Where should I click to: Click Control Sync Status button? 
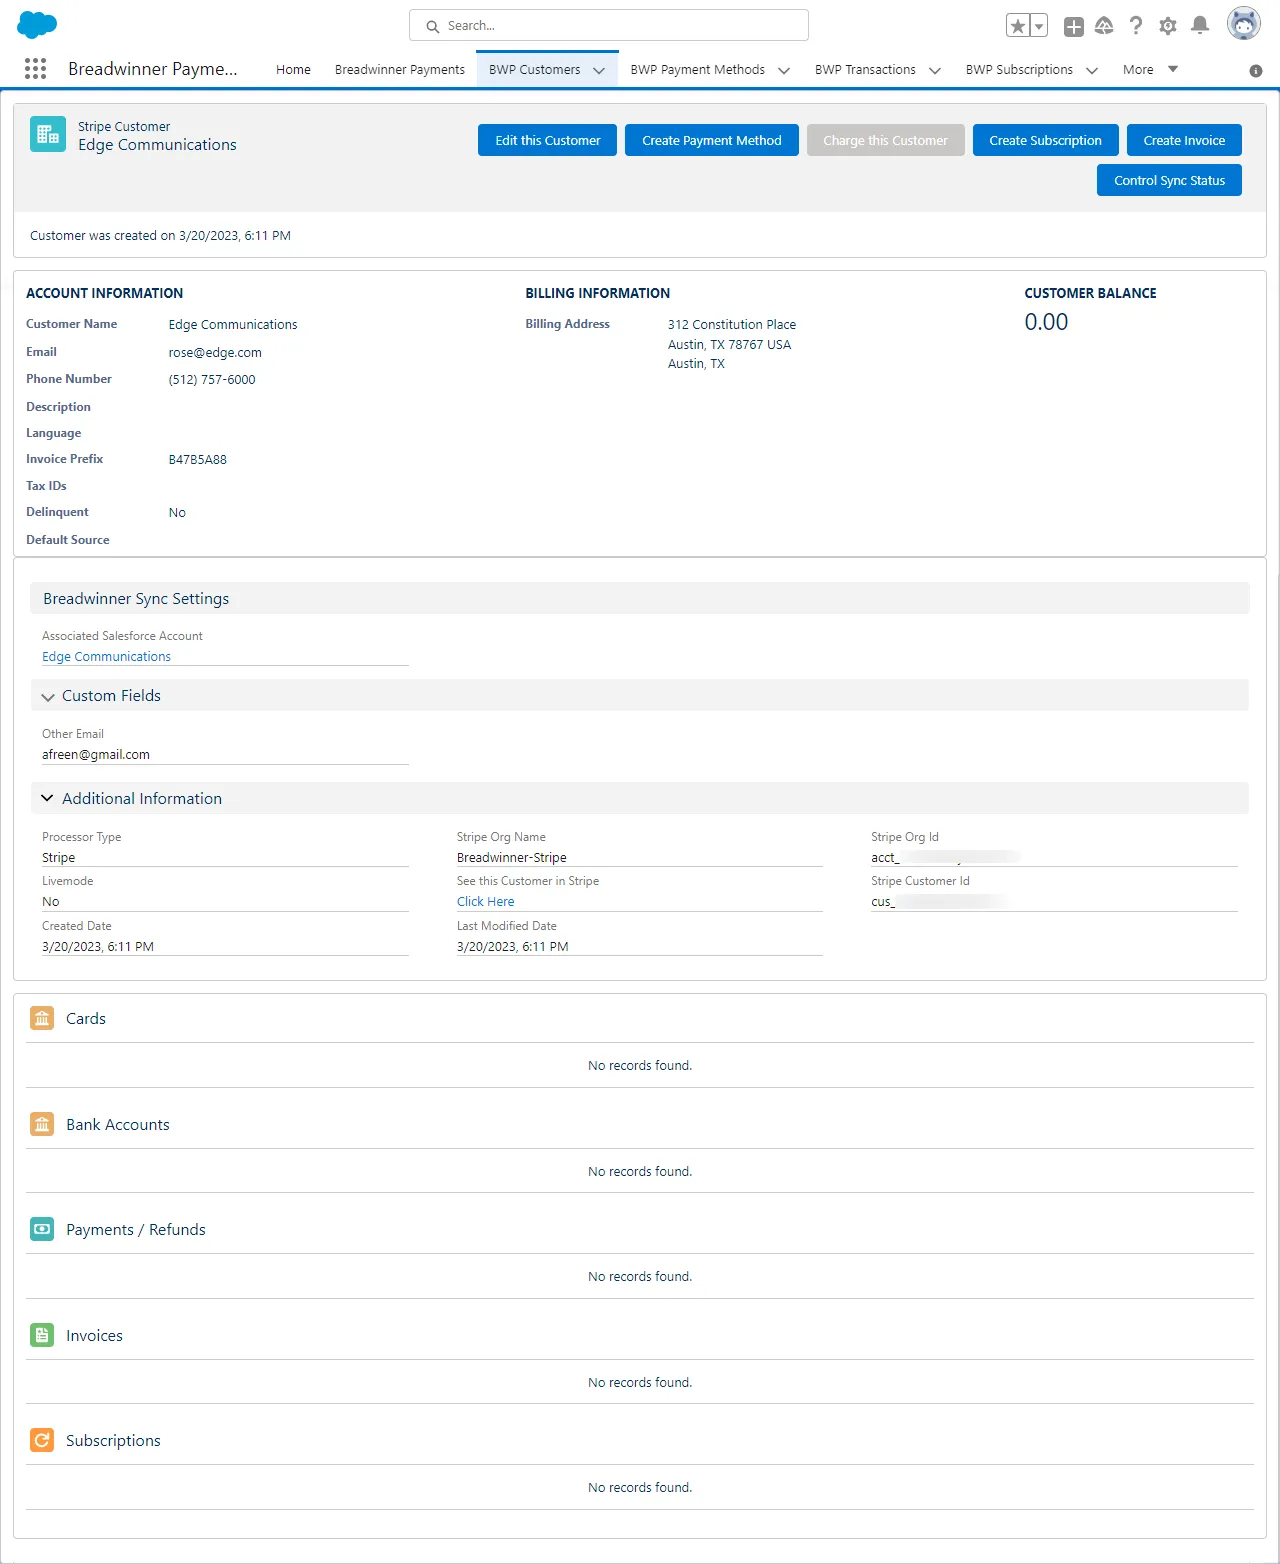(1169, 180)
